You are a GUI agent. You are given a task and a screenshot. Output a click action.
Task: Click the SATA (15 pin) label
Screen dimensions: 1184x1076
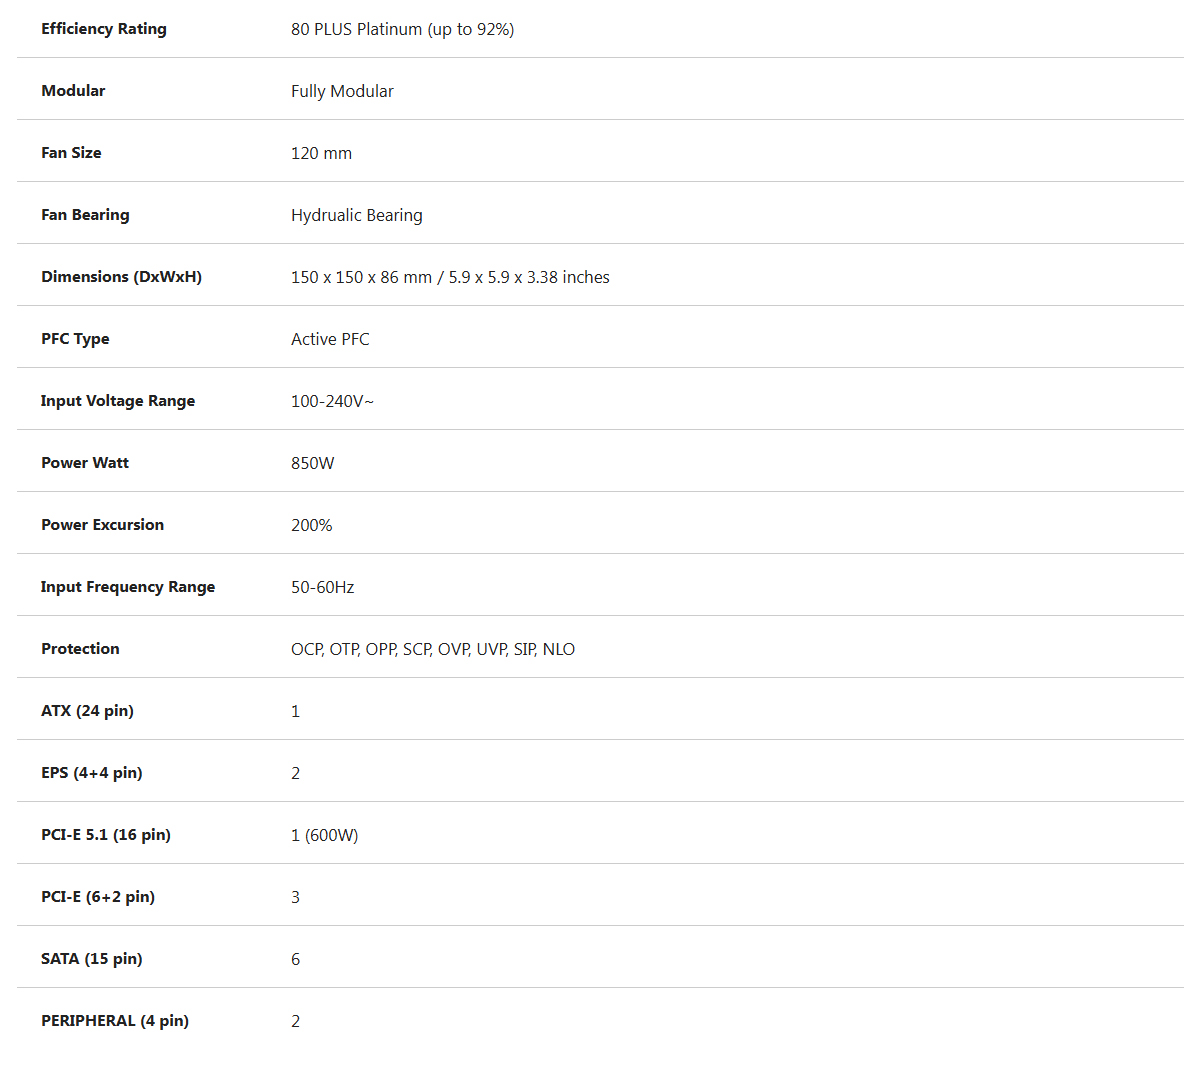91,959
